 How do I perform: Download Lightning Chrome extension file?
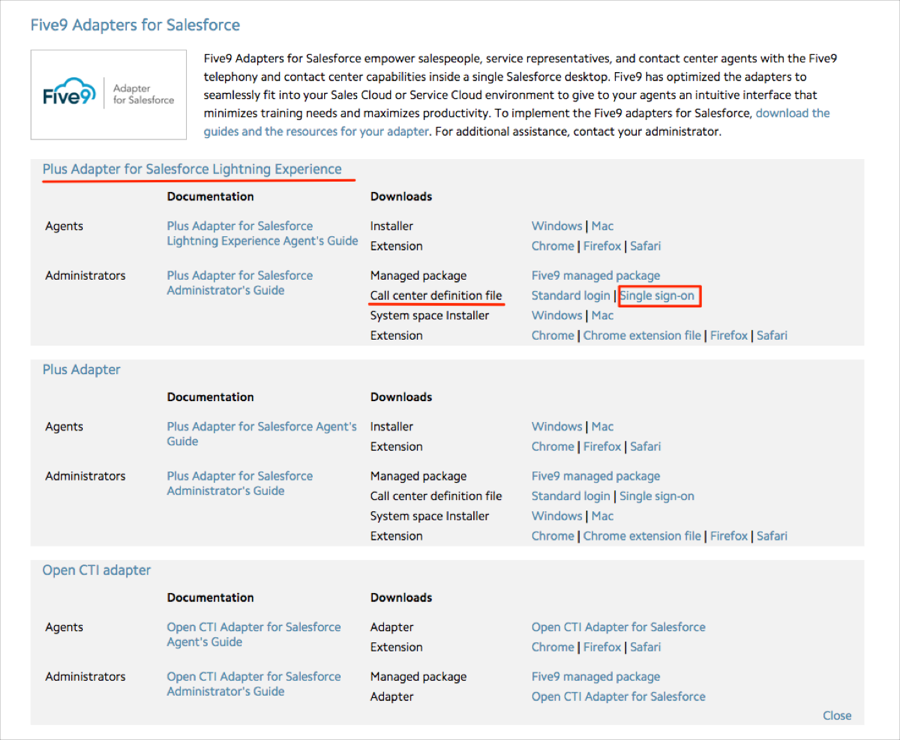coord(641,336)
